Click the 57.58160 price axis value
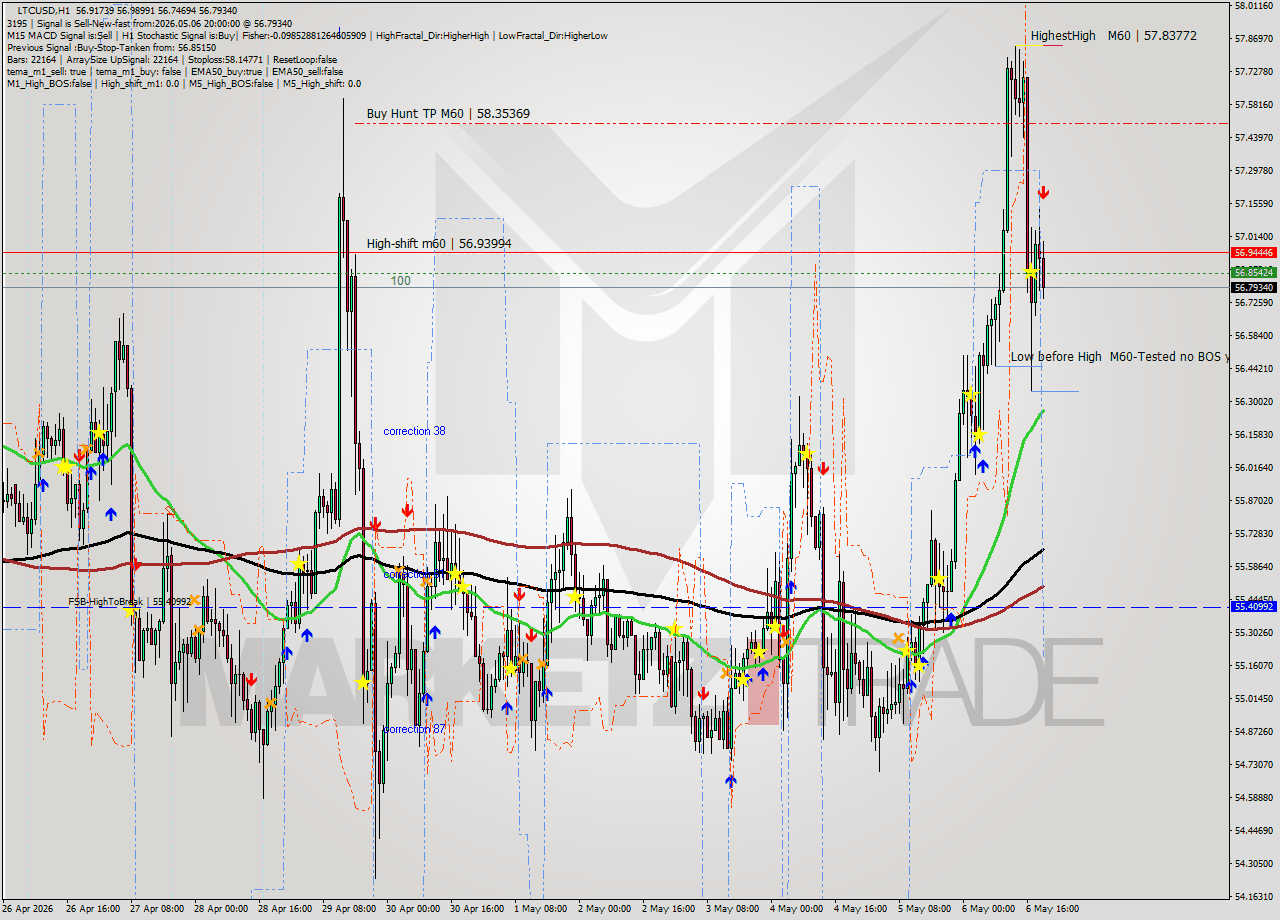This screenshot has height=920, width=1280. click(x=1253, y=105)
